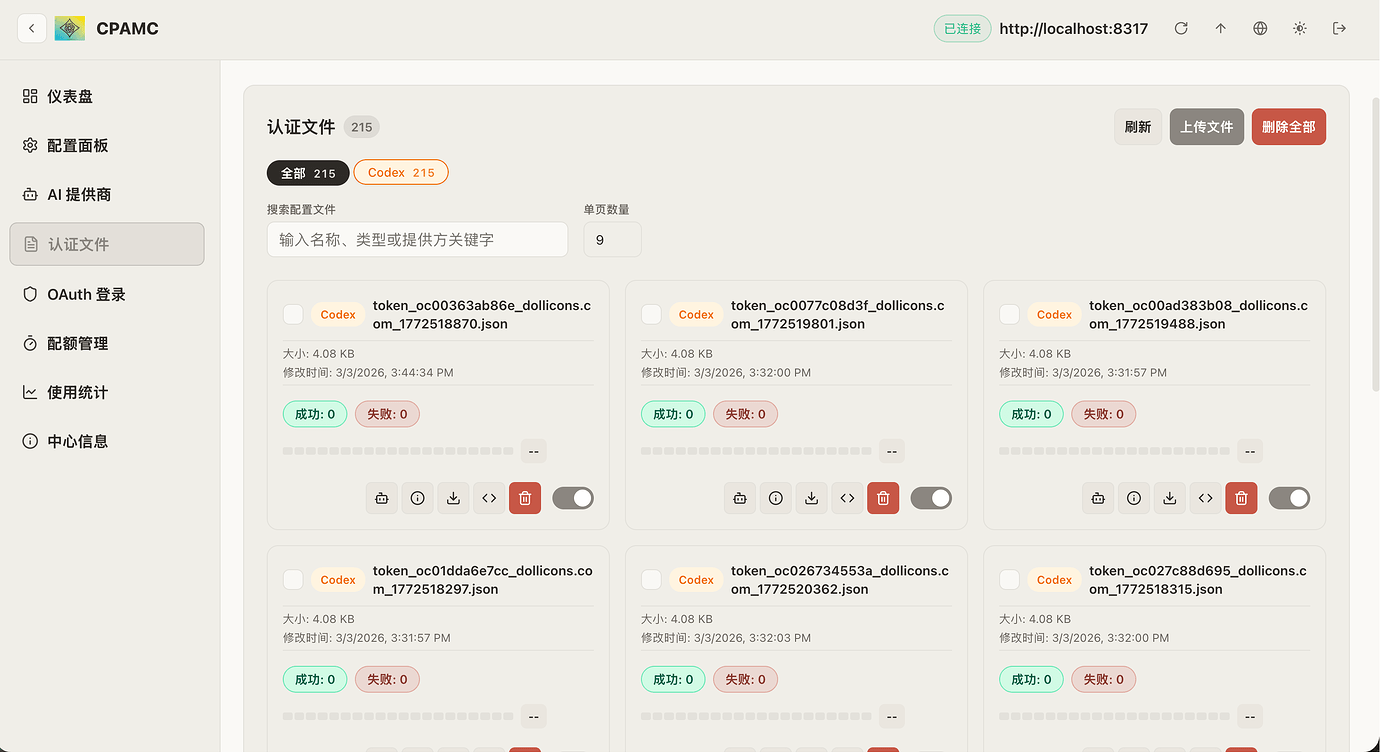Image resolution: width=1380 pixels, height=752 pixels.
Task: Select the Codex 215 filter tab
Action: pos(401,173)
